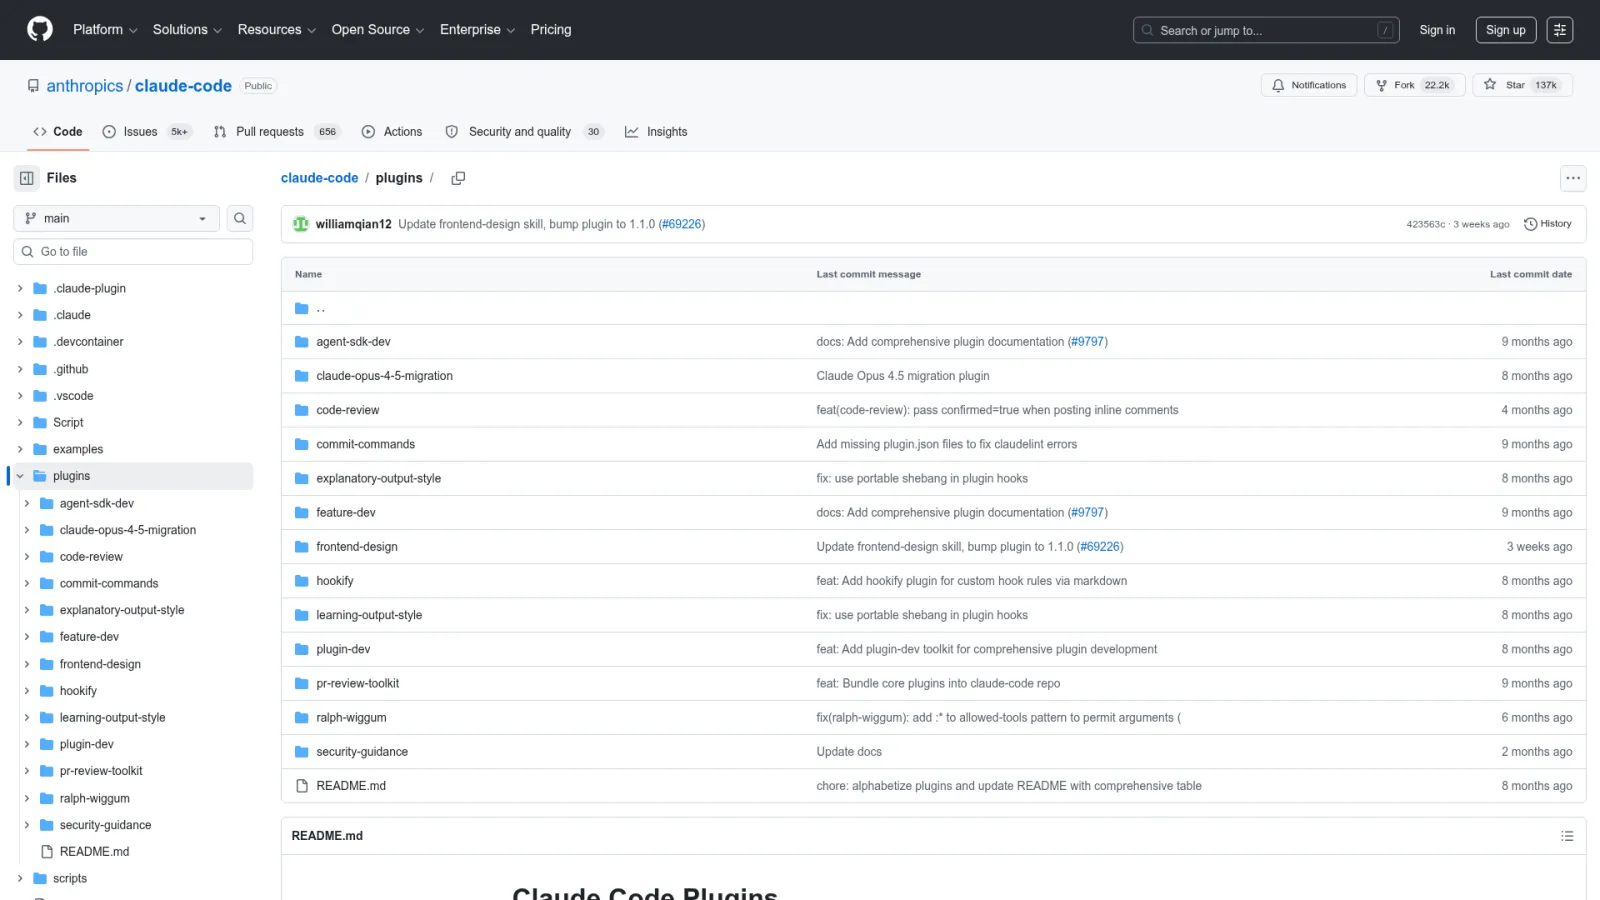Select plugin-dev in the file tree
Viewport: 1600px width, 900px height.
(x=86, y=744)
